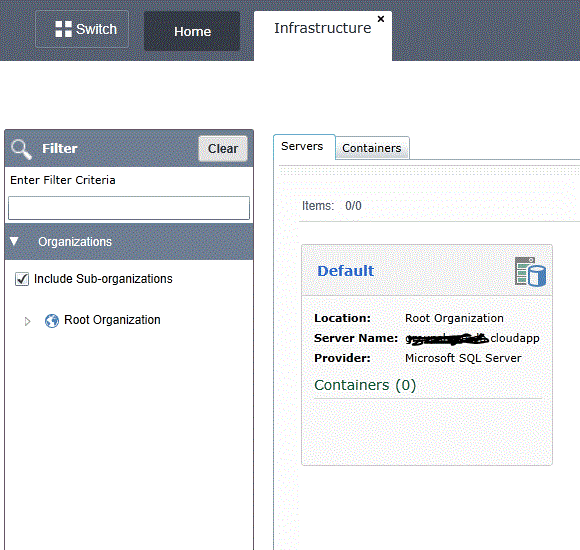580x550 pixels.
Task: Click the Root Organization globe icon
Action: pyautogui.click(x=52, y=321)
